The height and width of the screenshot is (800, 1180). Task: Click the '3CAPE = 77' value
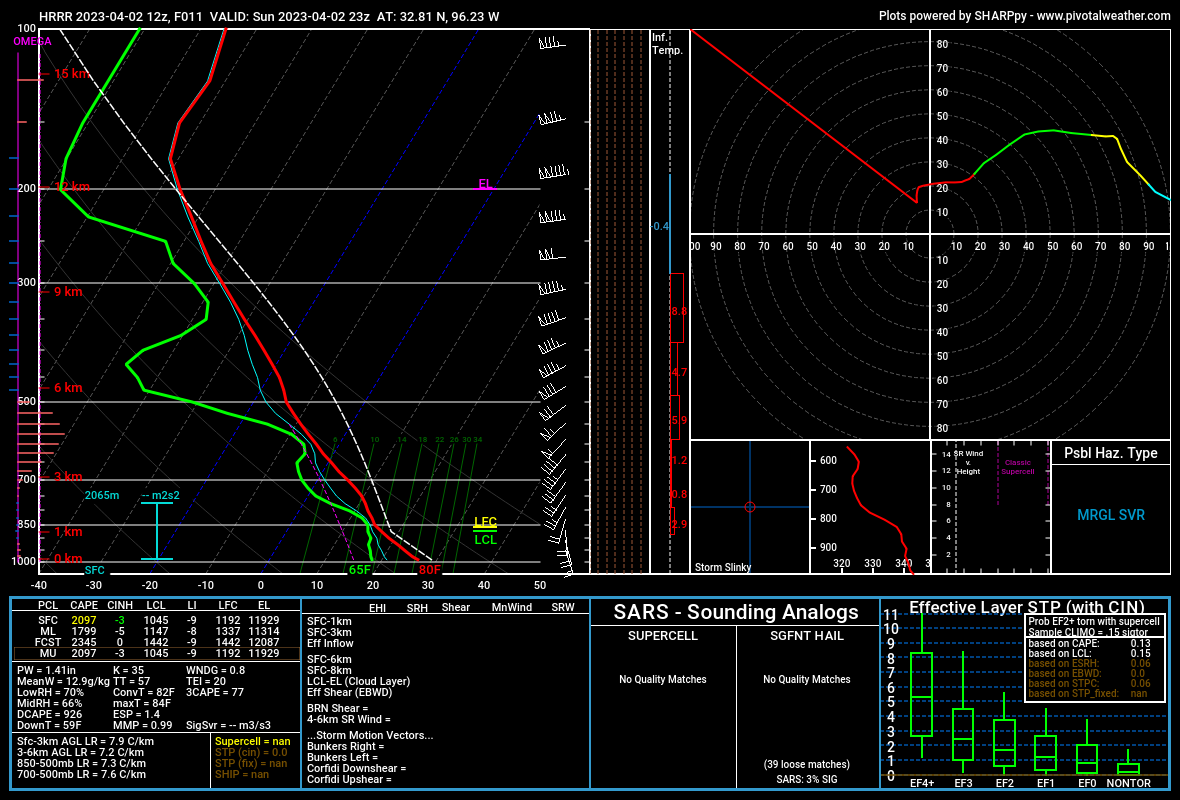tap(214, 692)
